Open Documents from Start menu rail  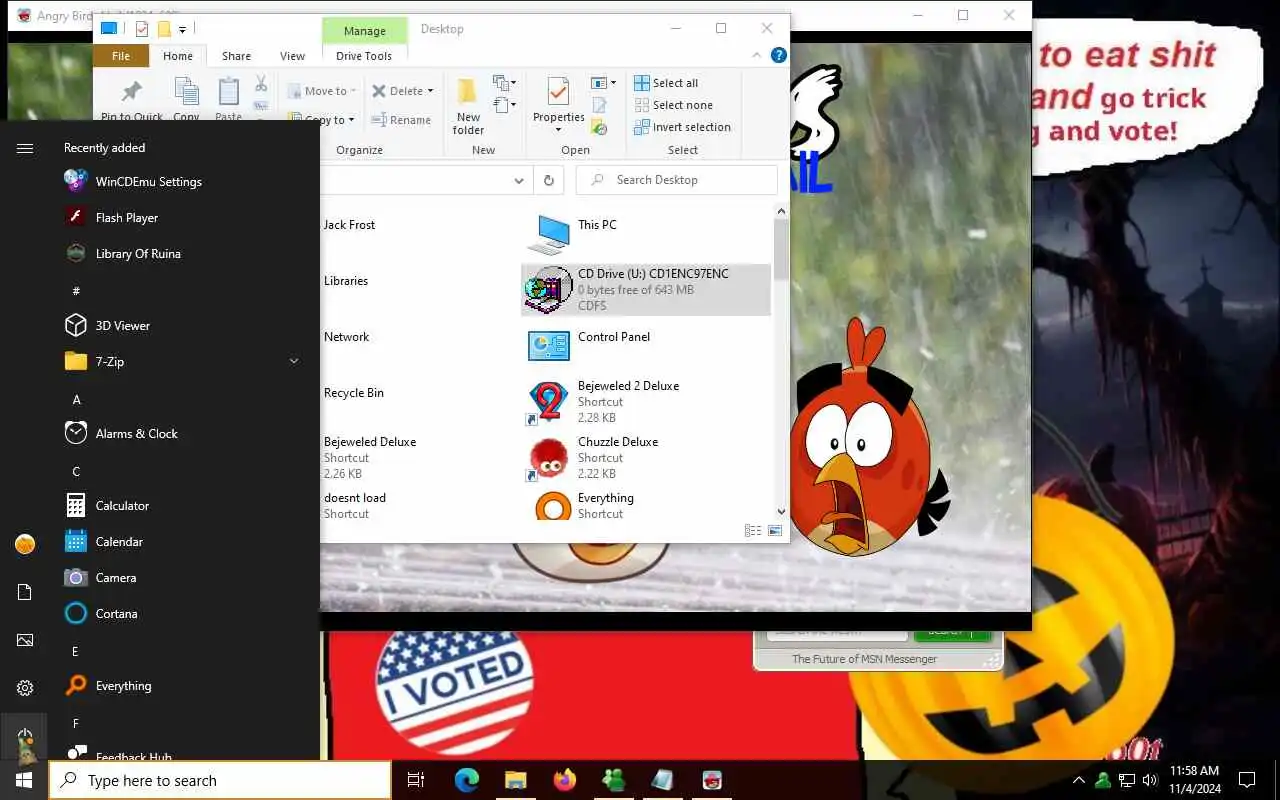(x=25, y=592)
